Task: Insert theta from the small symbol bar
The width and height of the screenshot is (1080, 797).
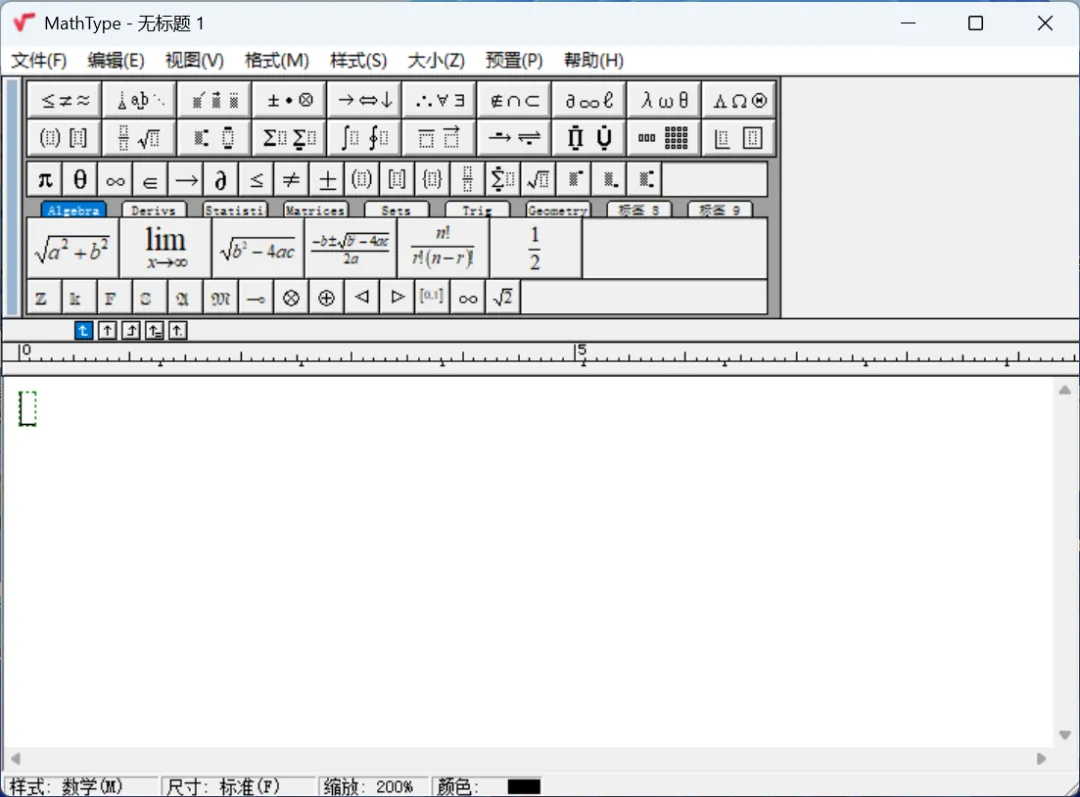Action: pyautogui.click(x=80, y=180)
